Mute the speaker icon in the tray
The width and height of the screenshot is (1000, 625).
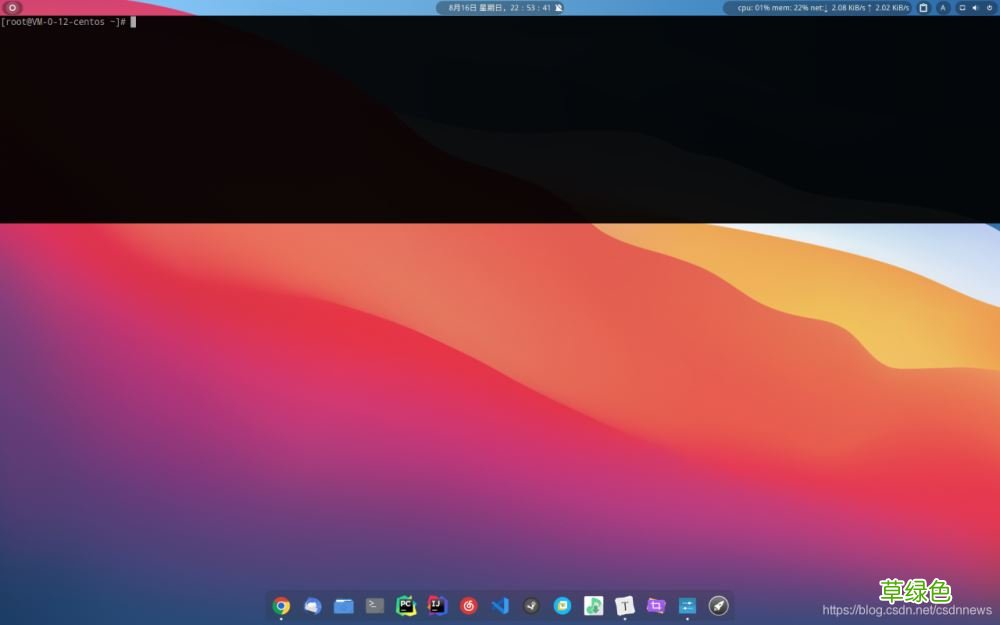pyautogui.click(x=978, y=7)
